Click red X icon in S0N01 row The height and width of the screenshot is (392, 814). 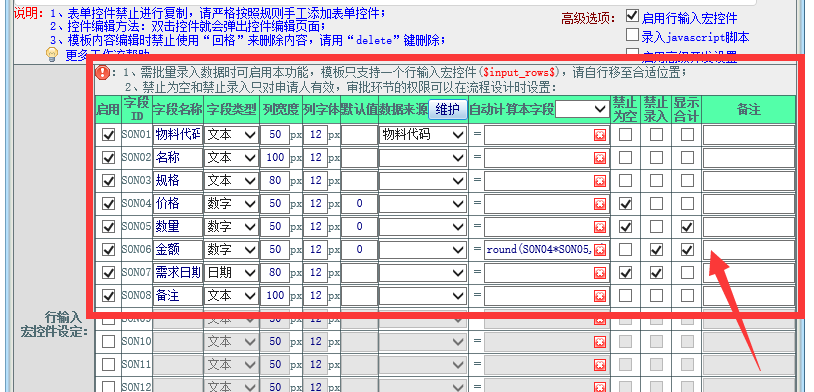click(600, 135)
